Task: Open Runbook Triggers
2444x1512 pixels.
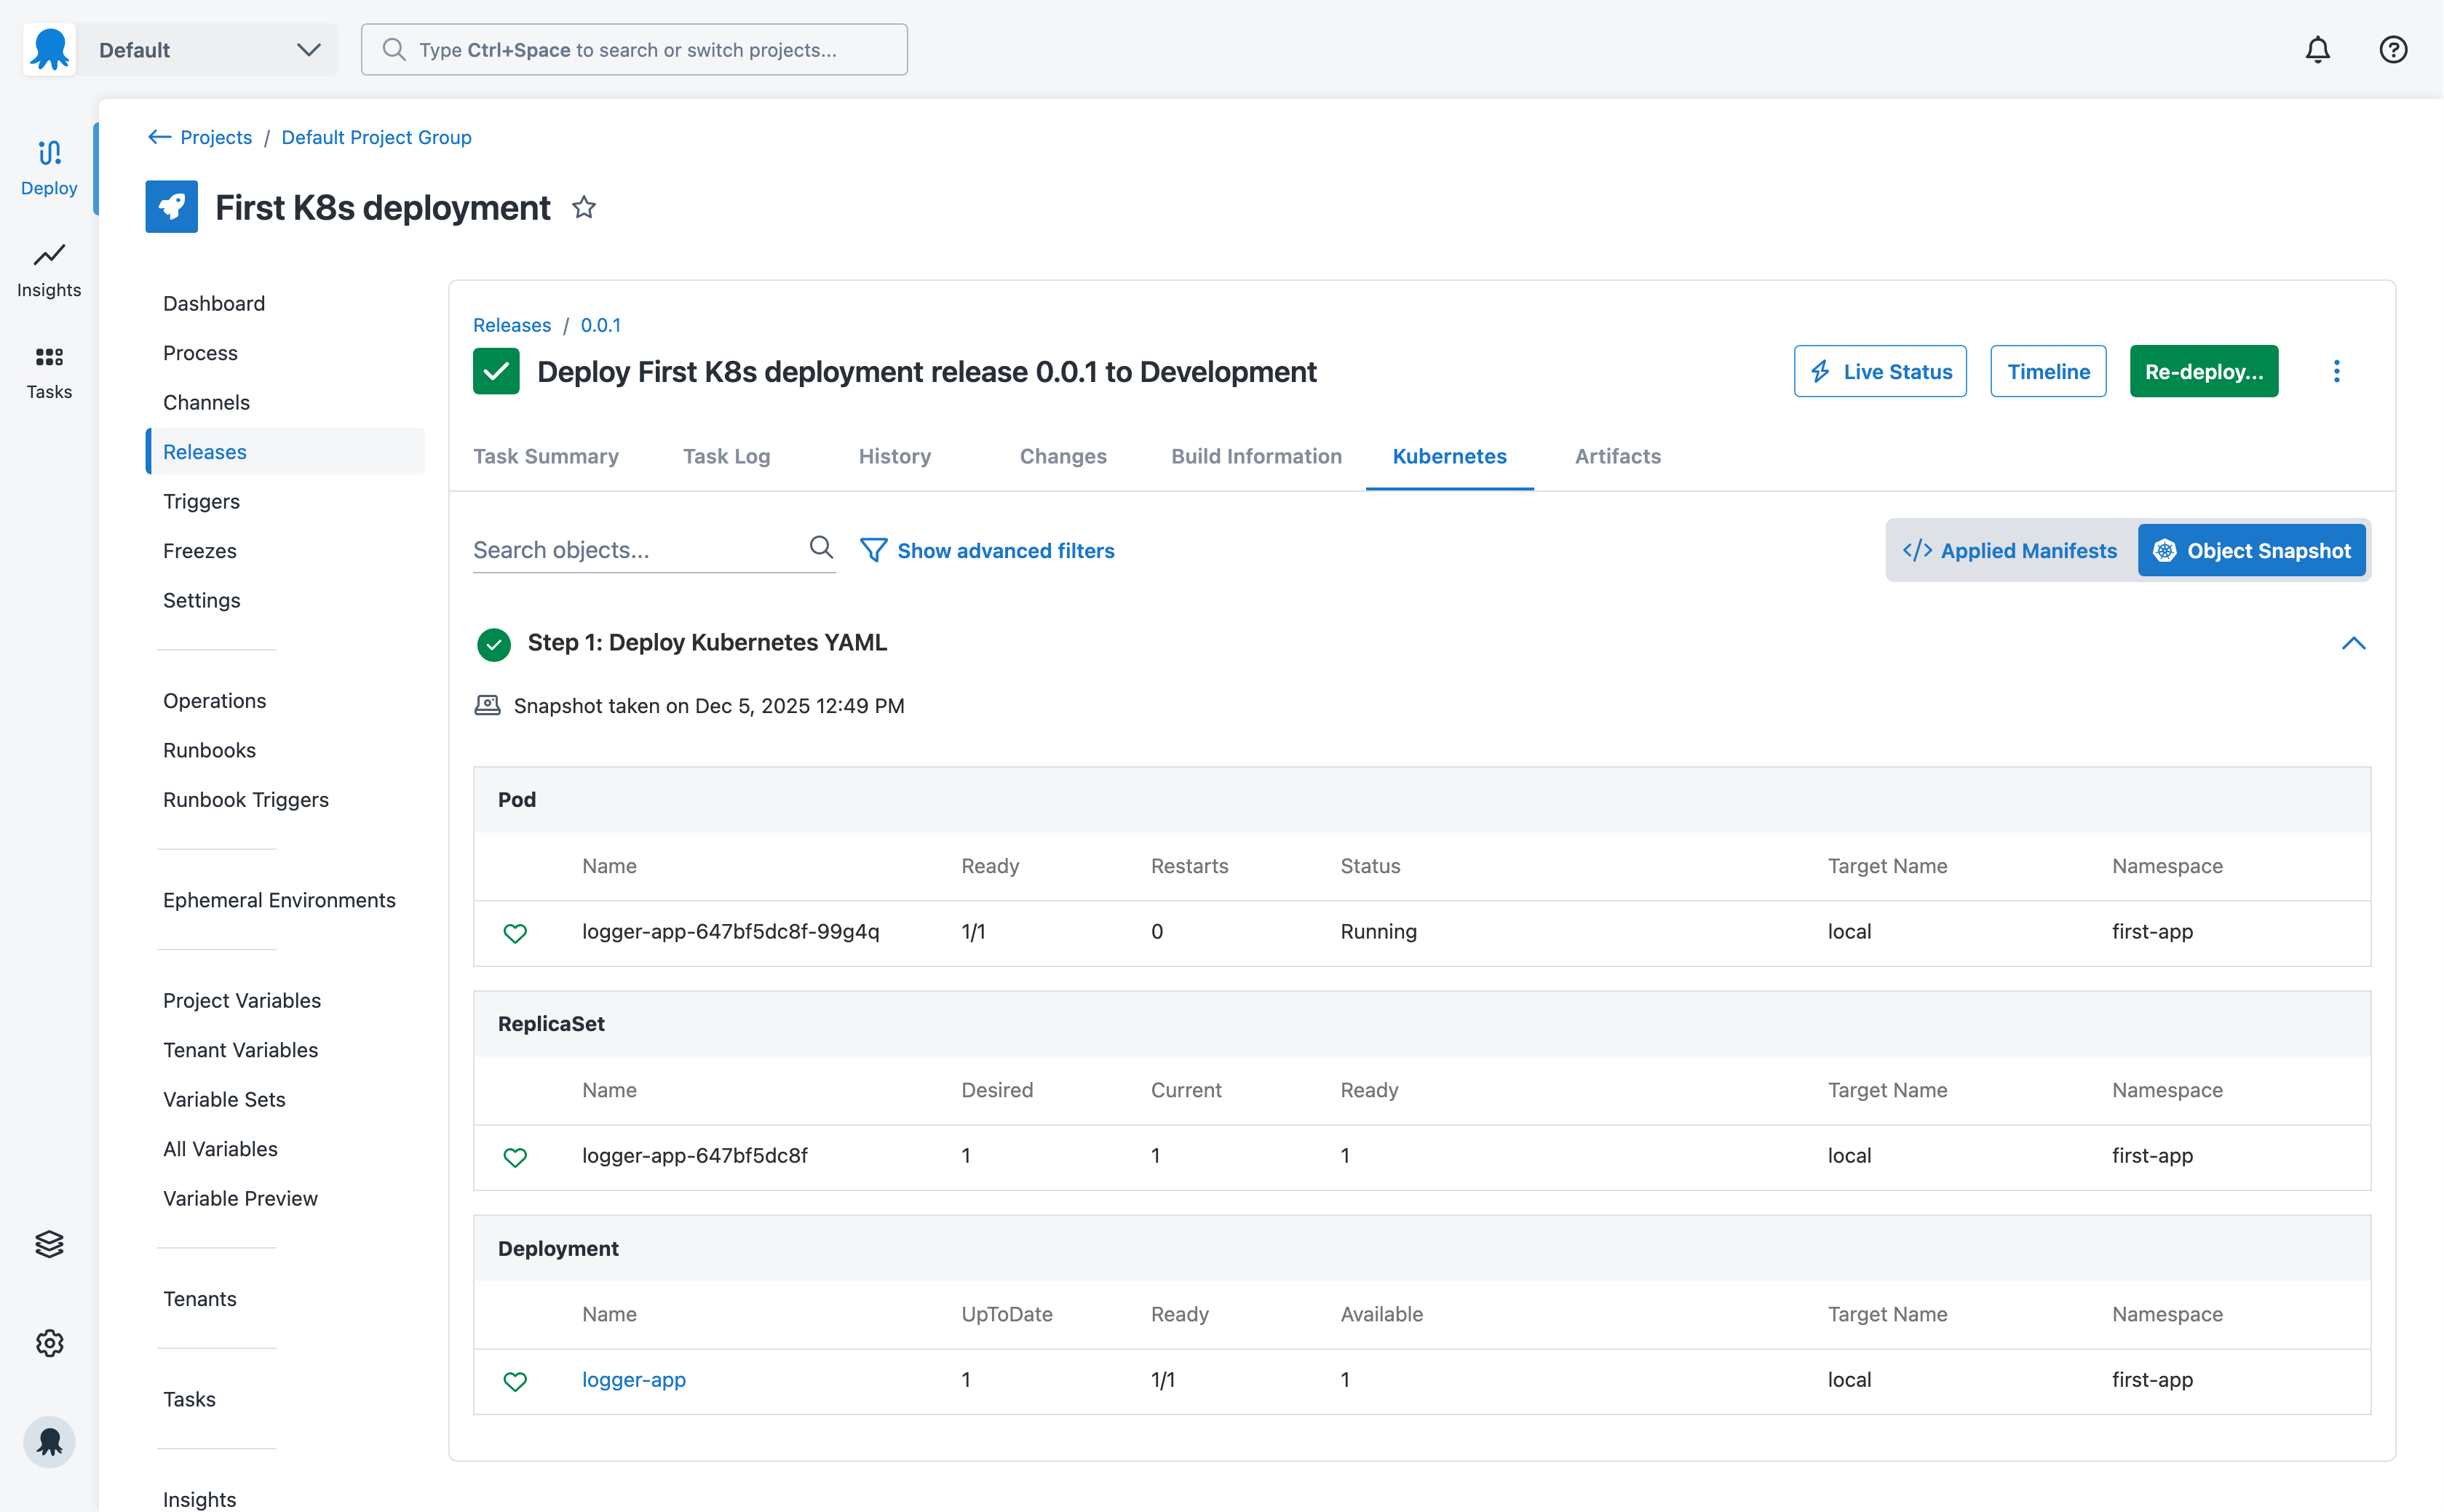Action: click(x=246, y=799)
